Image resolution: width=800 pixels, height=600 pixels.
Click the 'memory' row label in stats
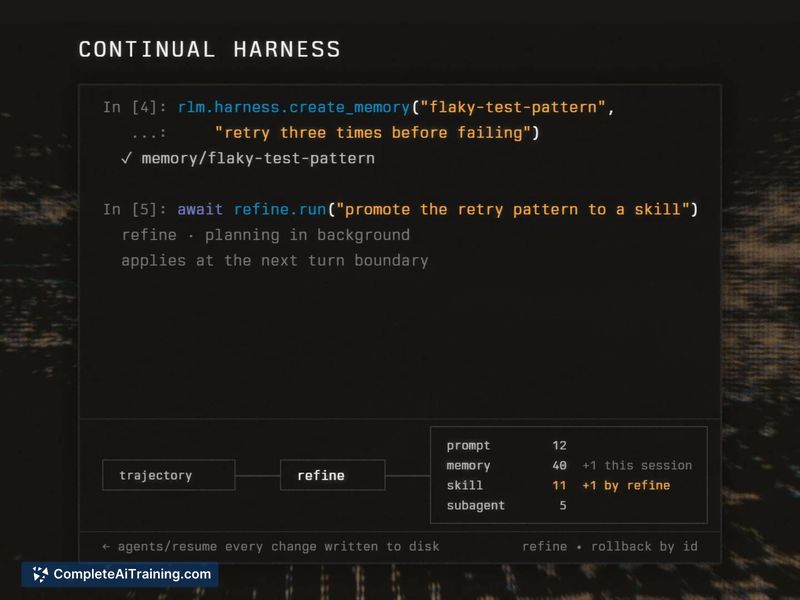tap(468, 465)
